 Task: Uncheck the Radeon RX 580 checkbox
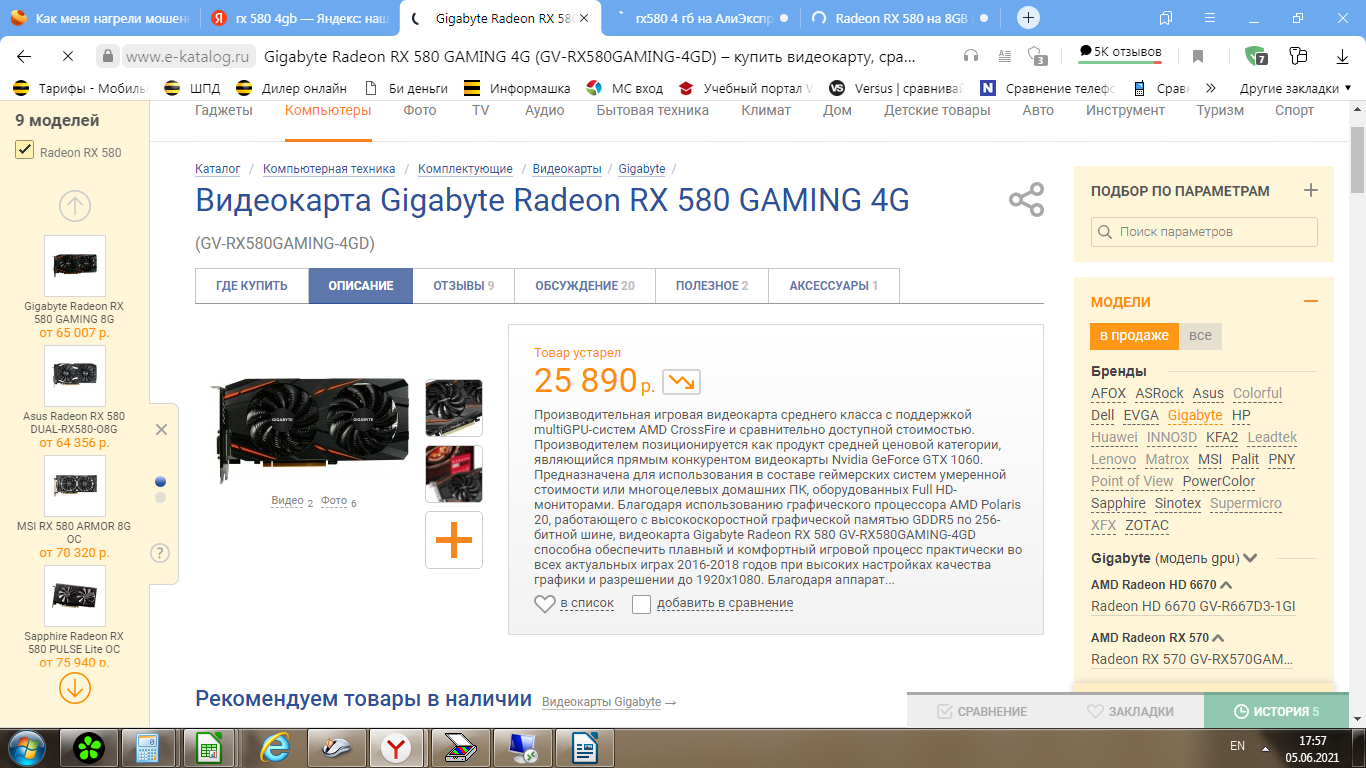(x=25, y=151)
